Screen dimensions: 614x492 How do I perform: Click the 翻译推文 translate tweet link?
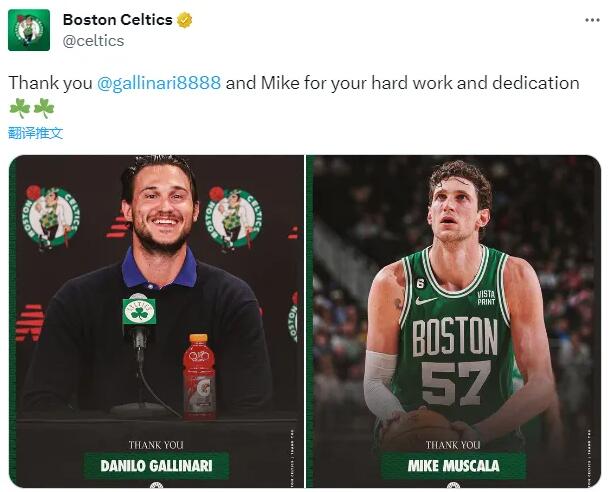[x=35, y=132]
